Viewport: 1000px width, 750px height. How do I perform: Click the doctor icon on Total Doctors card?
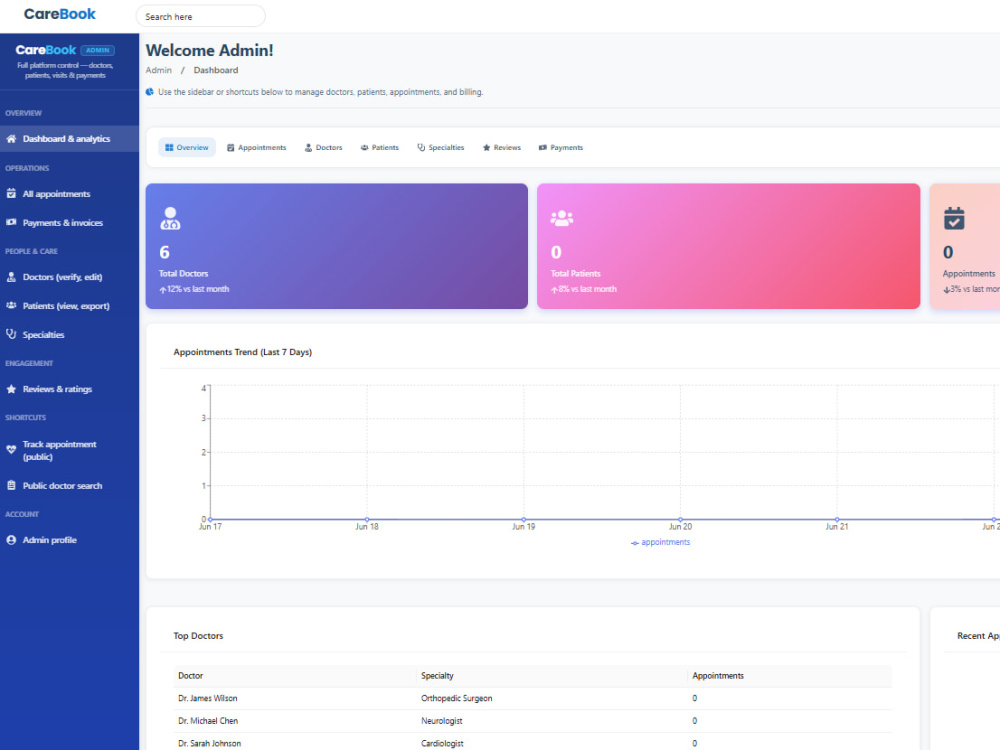coord(170,218)
